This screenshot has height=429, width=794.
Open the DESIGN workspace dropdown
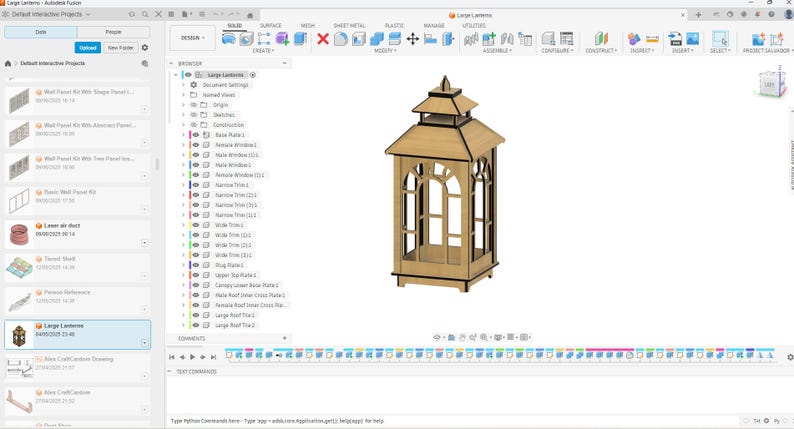(x=192, y=38)
